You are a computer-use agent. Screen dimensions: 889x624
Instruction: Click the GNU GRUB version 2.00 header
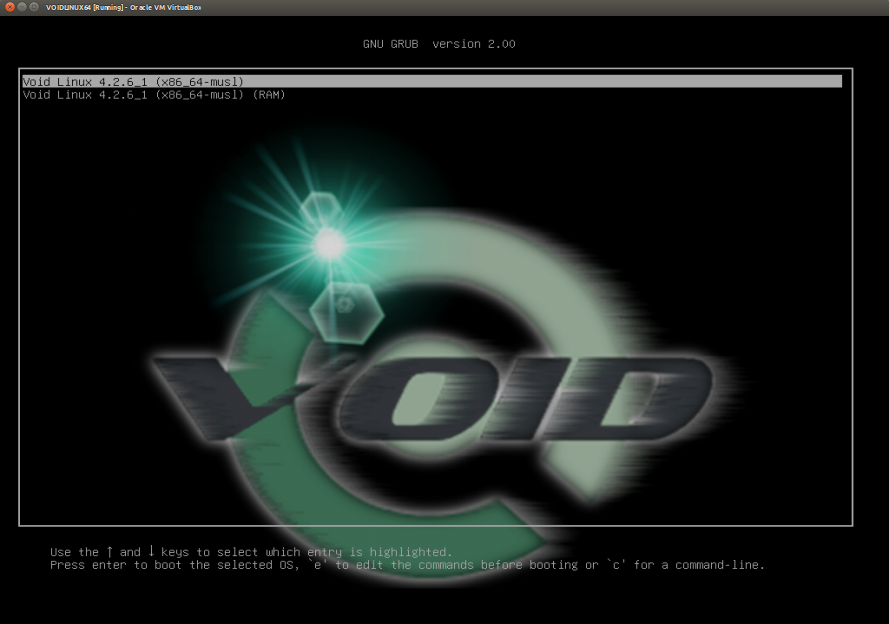pyautogui.click(x=439, y=45)
